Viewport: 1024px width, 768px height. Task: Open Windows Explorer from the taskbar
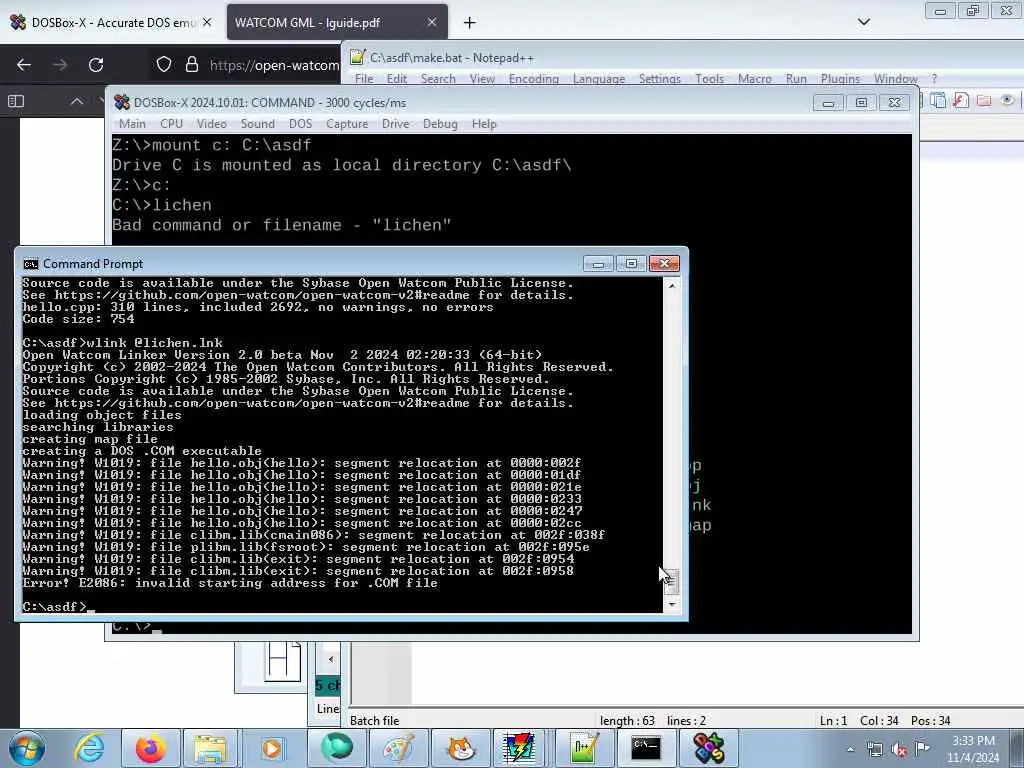[x=210, y=748]
